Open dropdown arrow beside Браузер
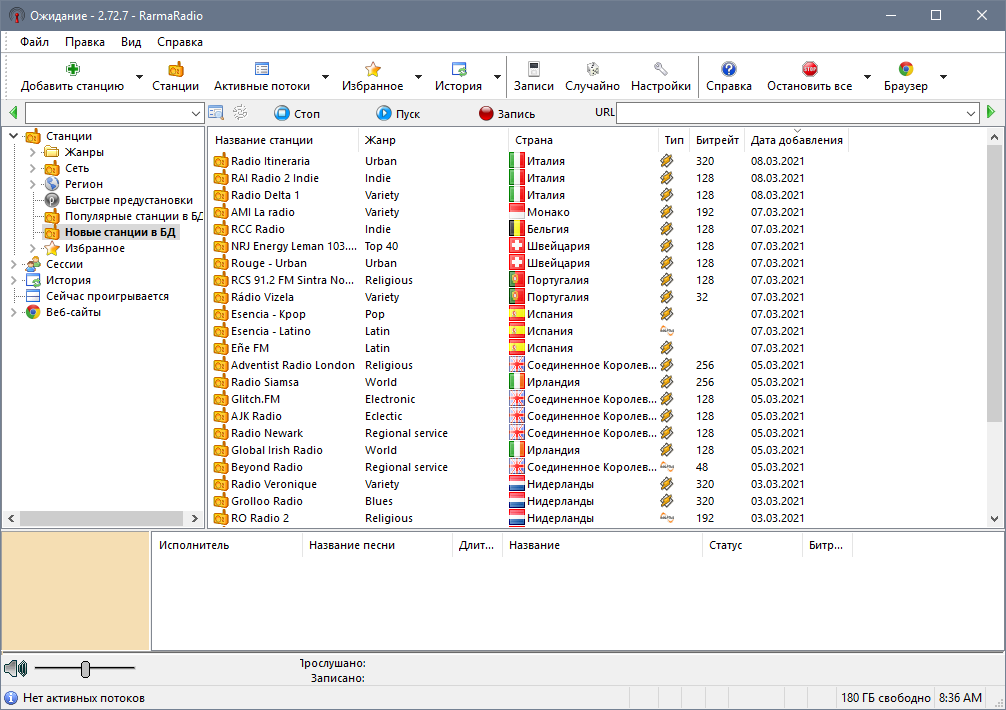This screenshot has width=1006, height=710. 943,77
